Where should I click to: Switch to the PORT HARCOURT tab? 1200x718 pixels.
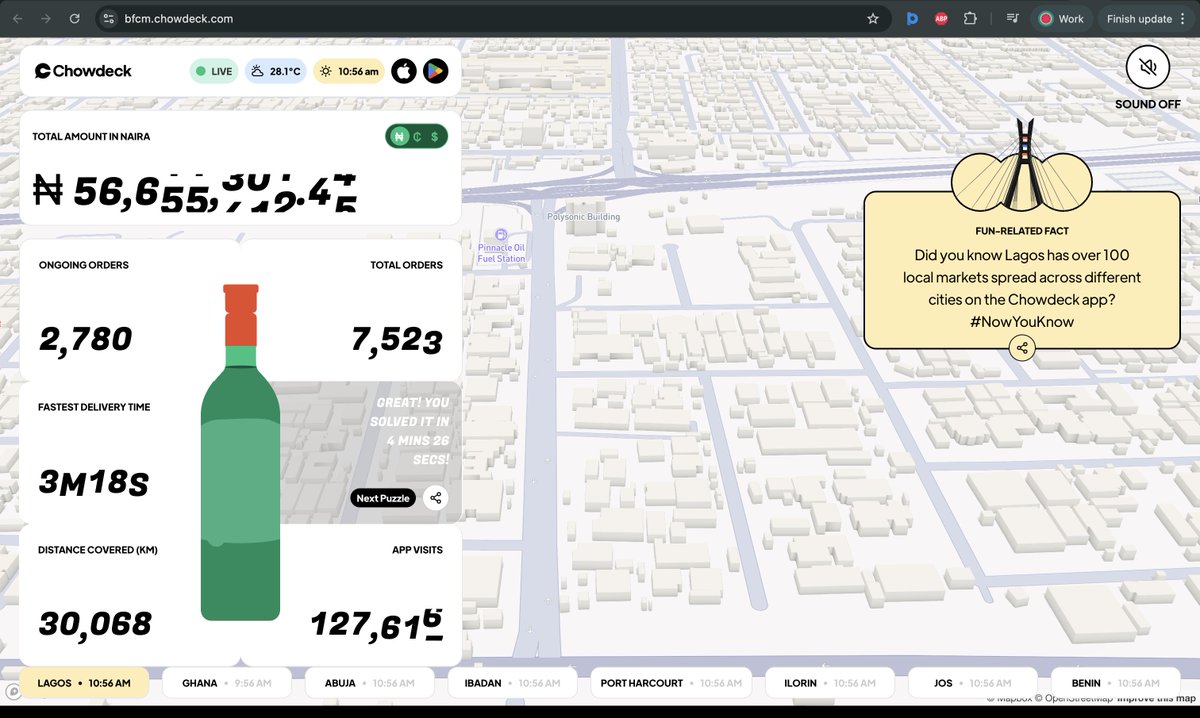[671, 683]
